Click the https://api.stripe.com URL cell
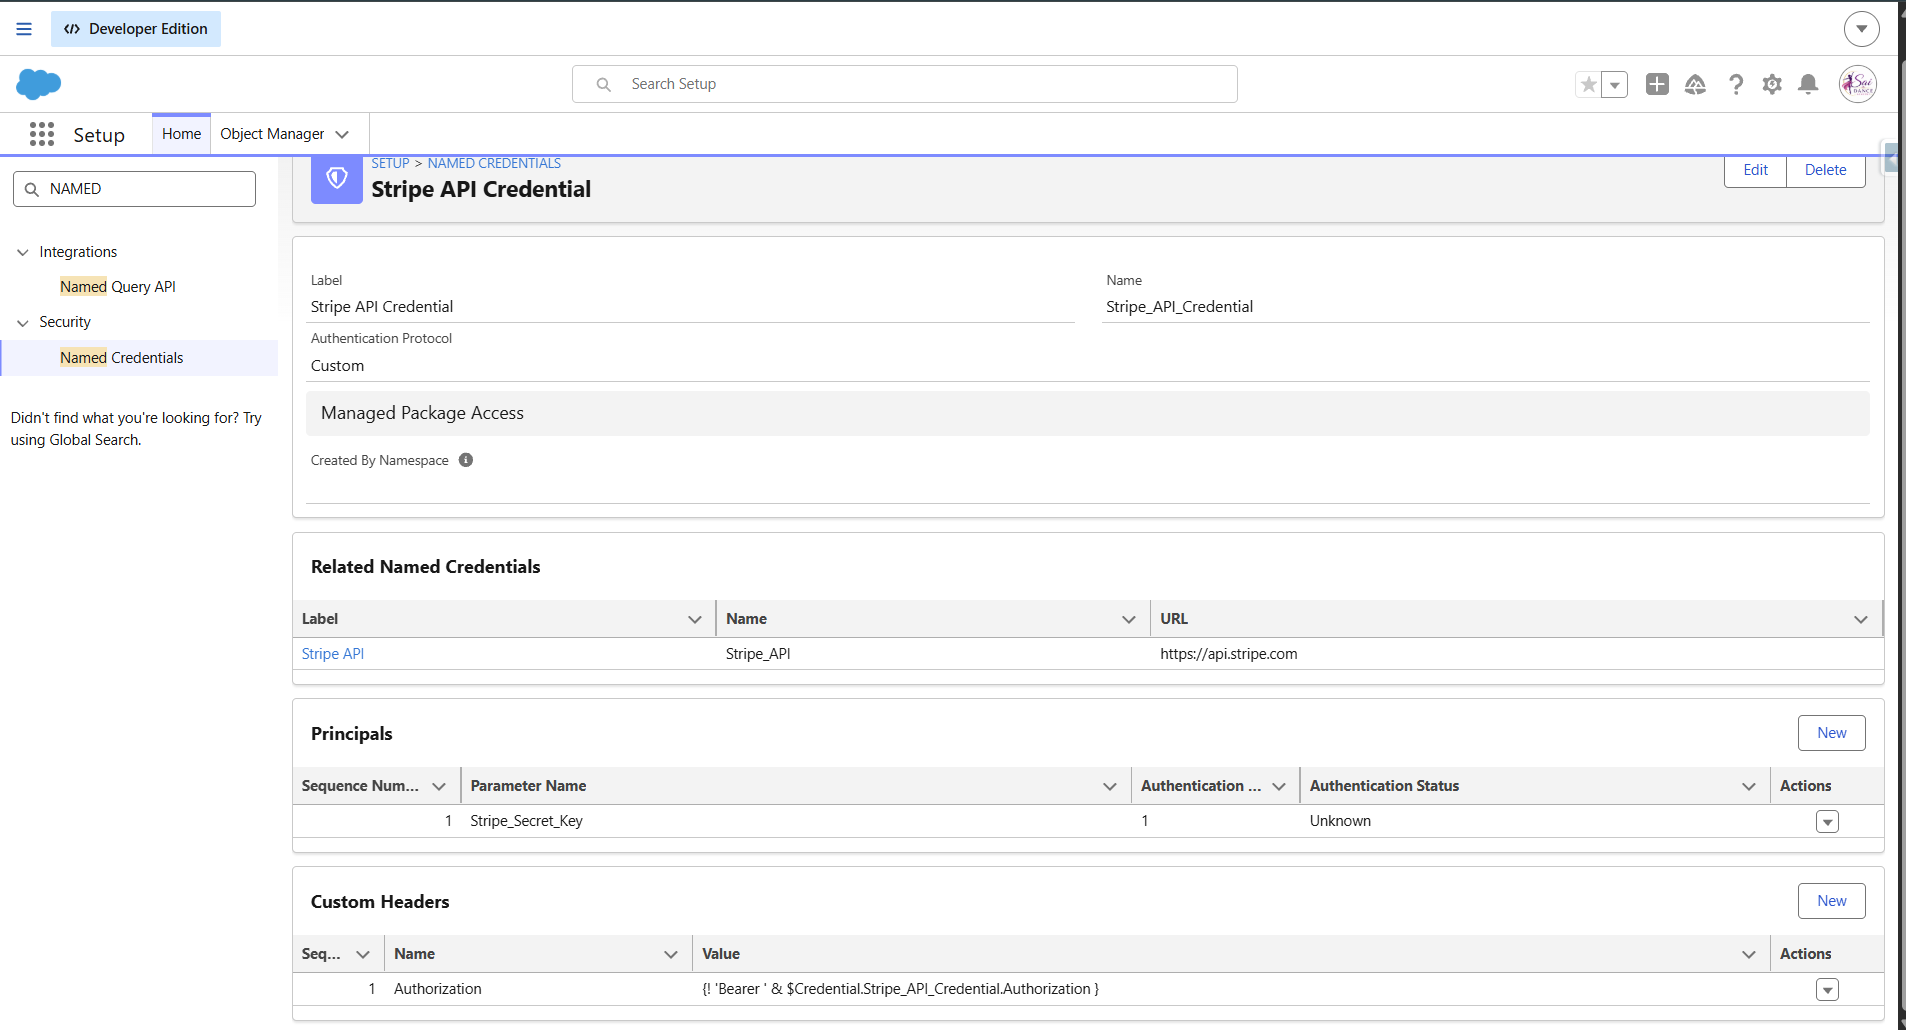1906x1030 pixels. pos(1229,654)
